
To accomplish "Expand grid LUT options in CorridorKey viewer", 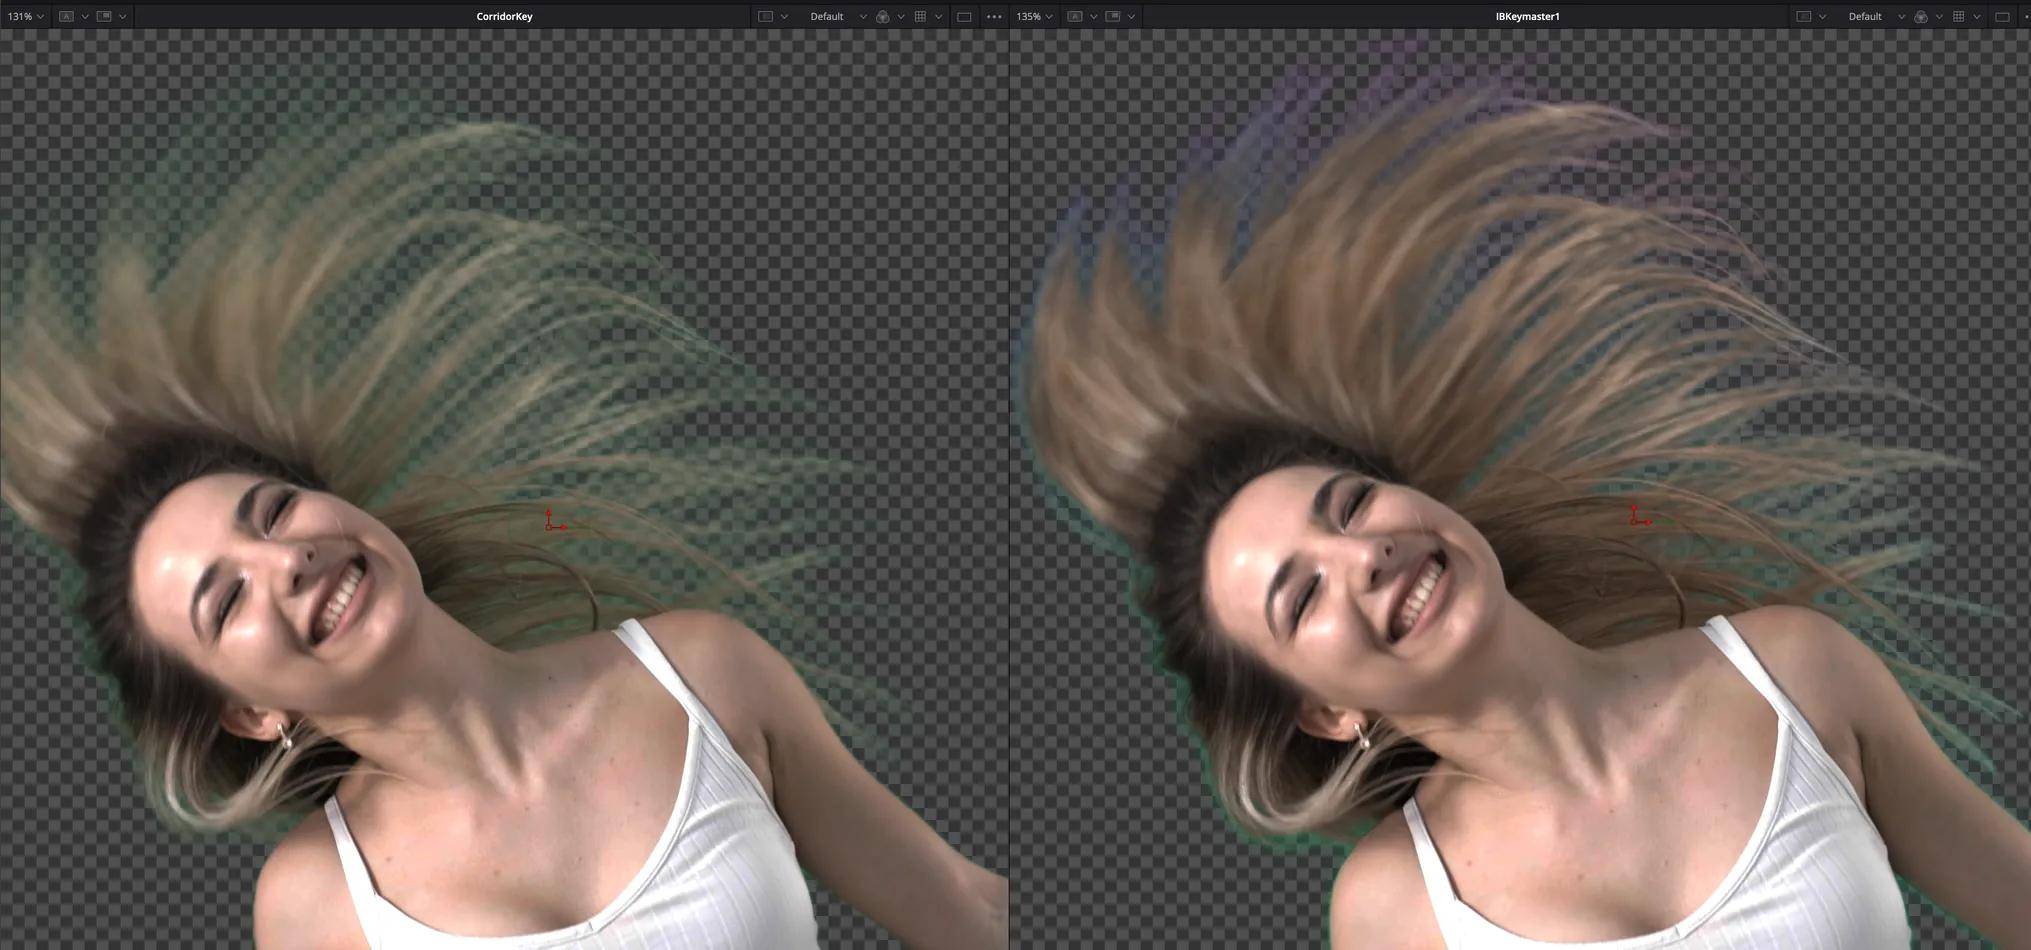I will point(939,16).
